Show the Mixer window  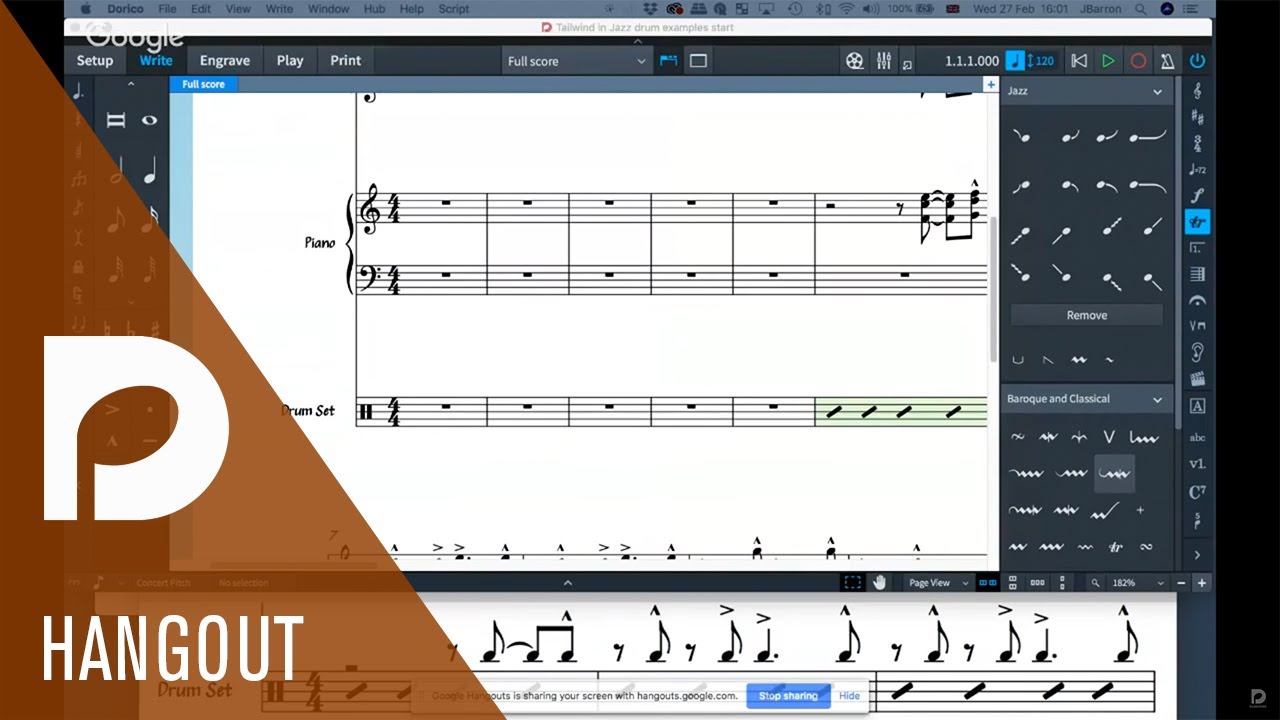pos(884,61)
